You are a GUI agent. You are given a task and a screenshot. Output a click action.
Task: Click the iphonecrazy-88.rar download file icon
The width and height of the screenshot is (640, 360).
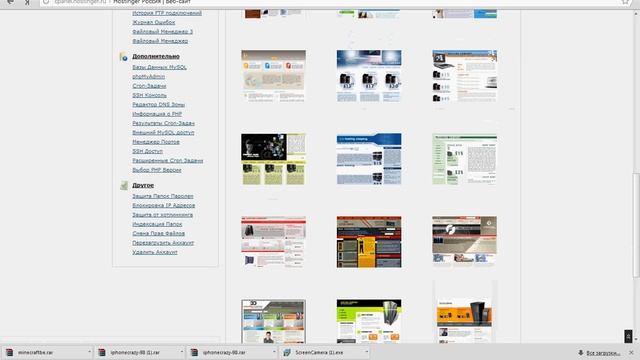click(x=195, y=352)
